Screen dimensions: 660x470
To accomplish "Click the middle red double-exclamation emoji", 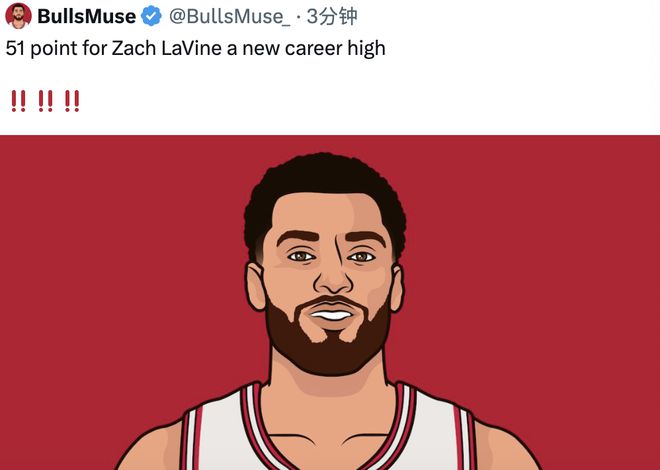I will (x=45, y=101).
